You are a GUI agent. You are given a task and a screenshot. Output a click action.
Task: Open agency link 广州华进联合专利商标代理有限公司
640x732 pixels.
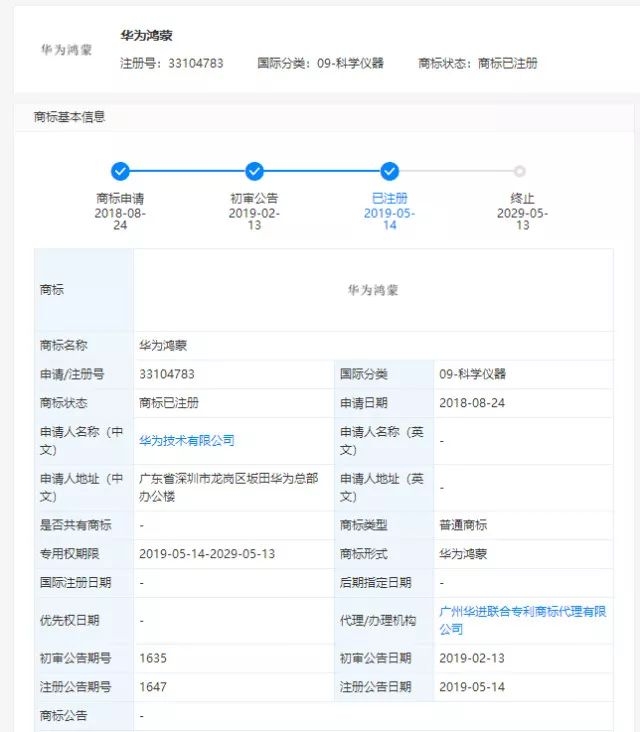pyautogui.click(x=522, y=620)
